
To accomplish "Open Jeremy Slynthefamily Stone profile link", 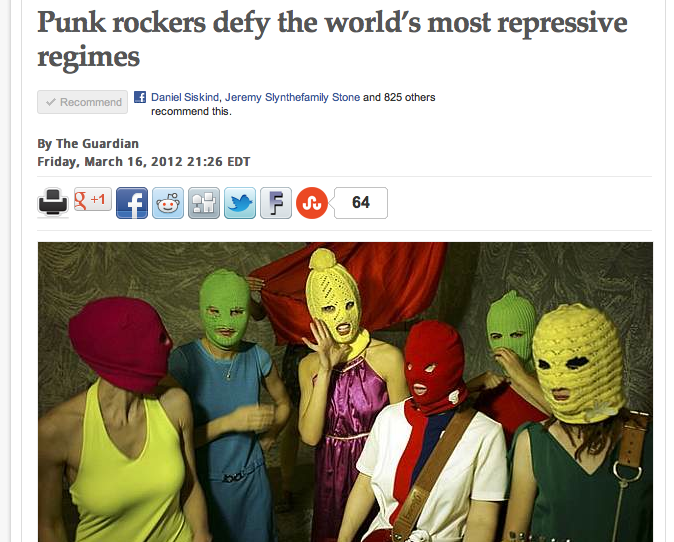I will [x=292, y=98].
